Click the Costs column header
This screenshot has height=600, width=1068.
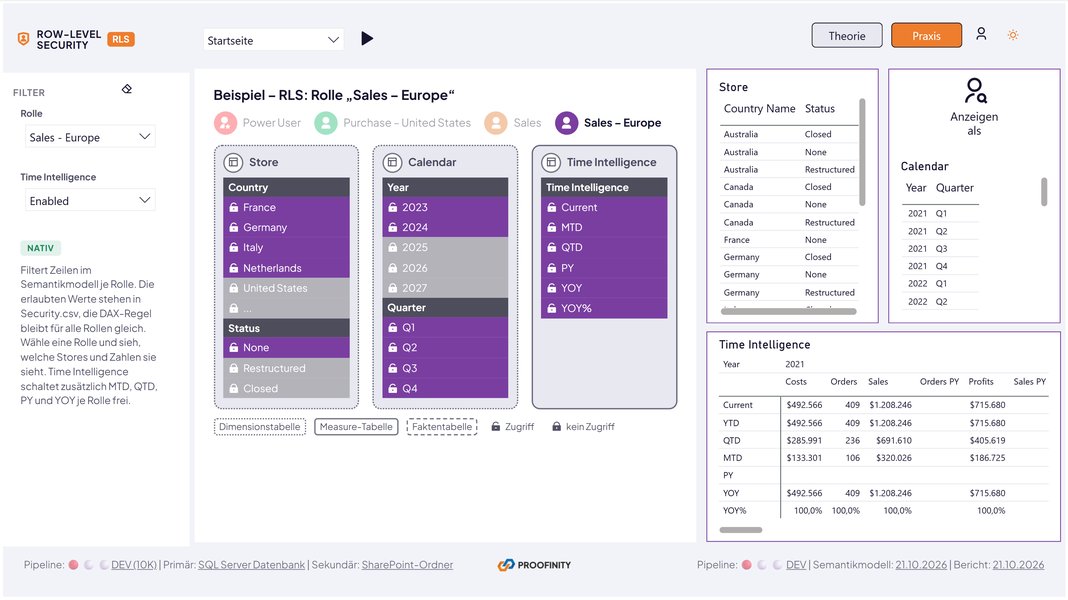796,382
